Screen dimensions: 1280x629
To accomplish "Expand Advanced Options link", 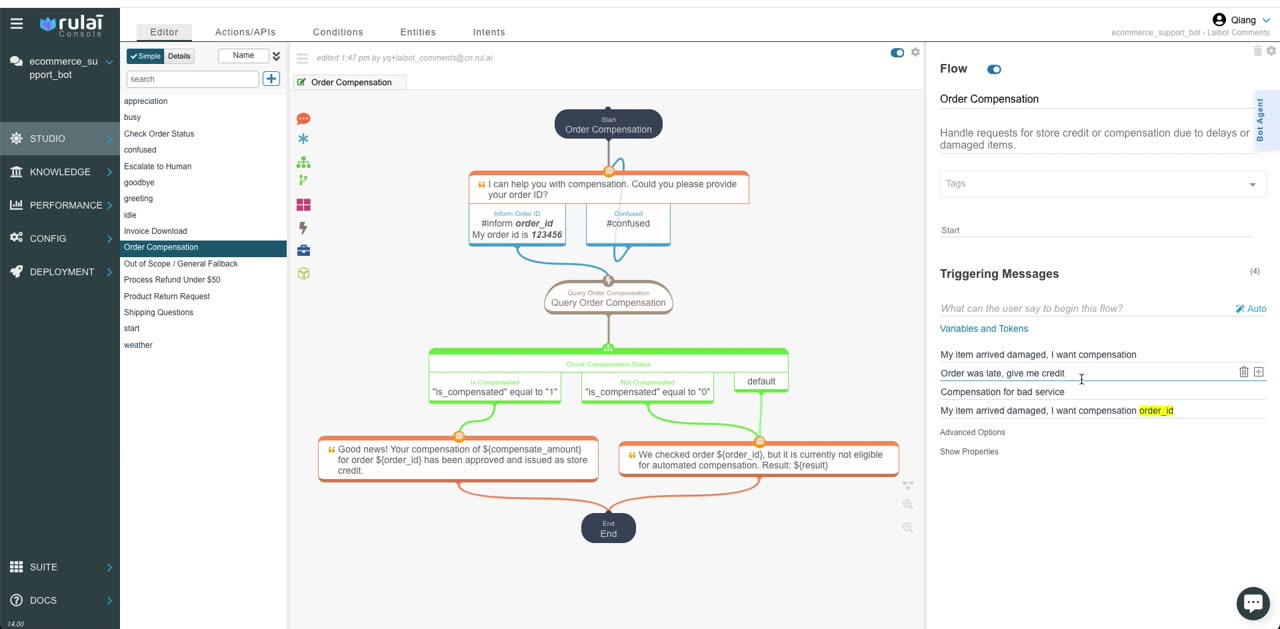I will click(x=972, y=432).
